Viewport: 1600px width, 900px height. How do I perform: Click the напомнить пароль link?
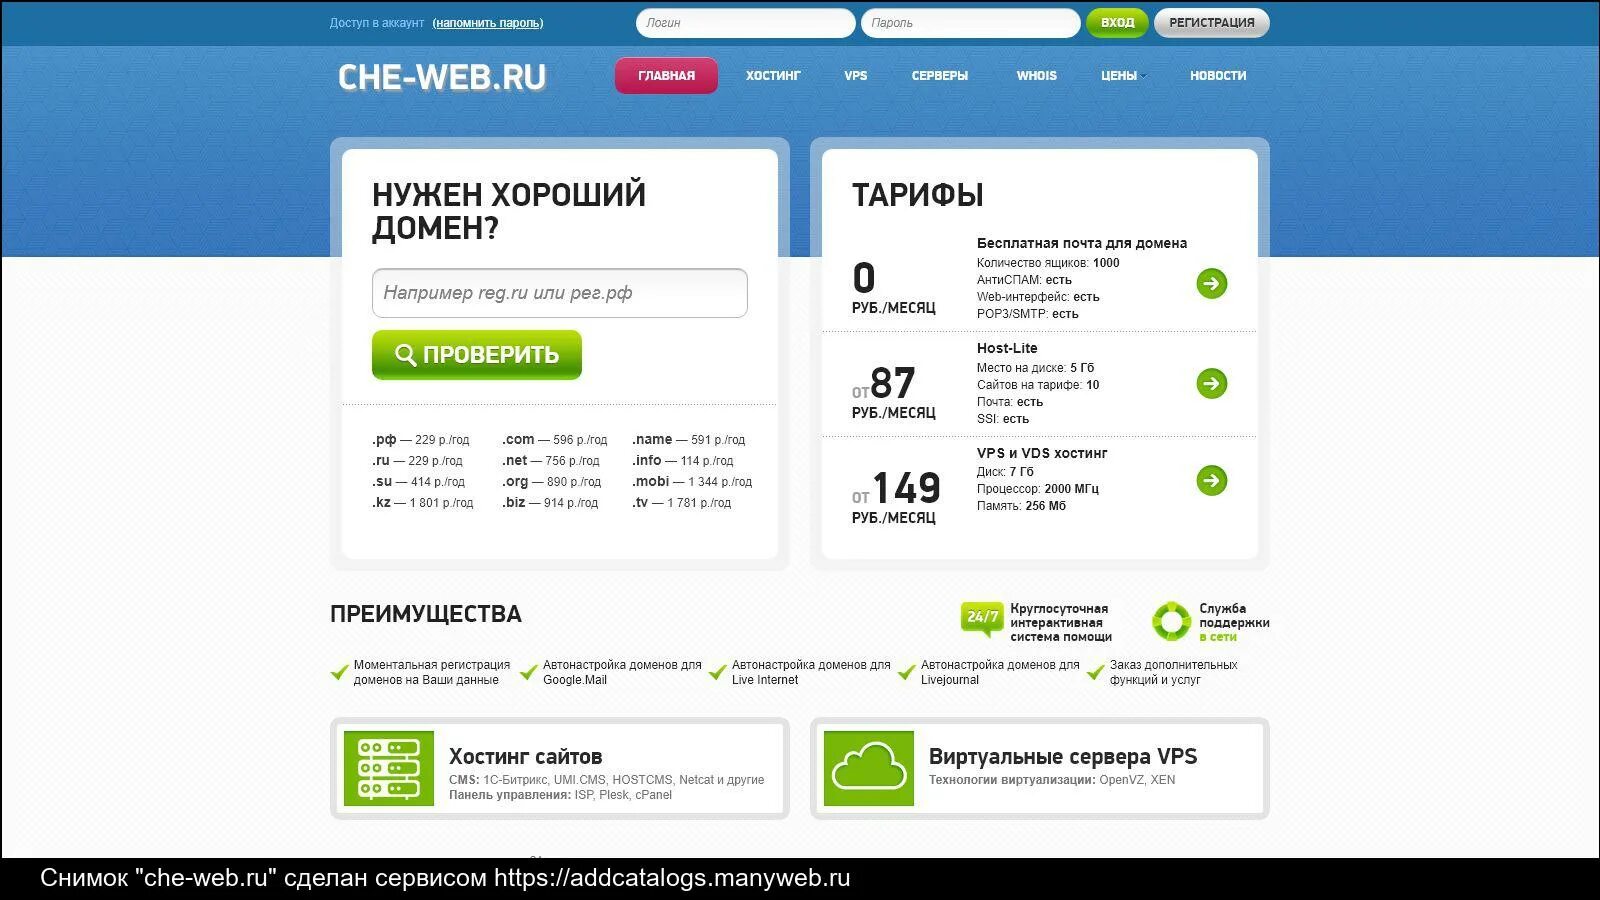pyautogui.click(x=488, y=23)
